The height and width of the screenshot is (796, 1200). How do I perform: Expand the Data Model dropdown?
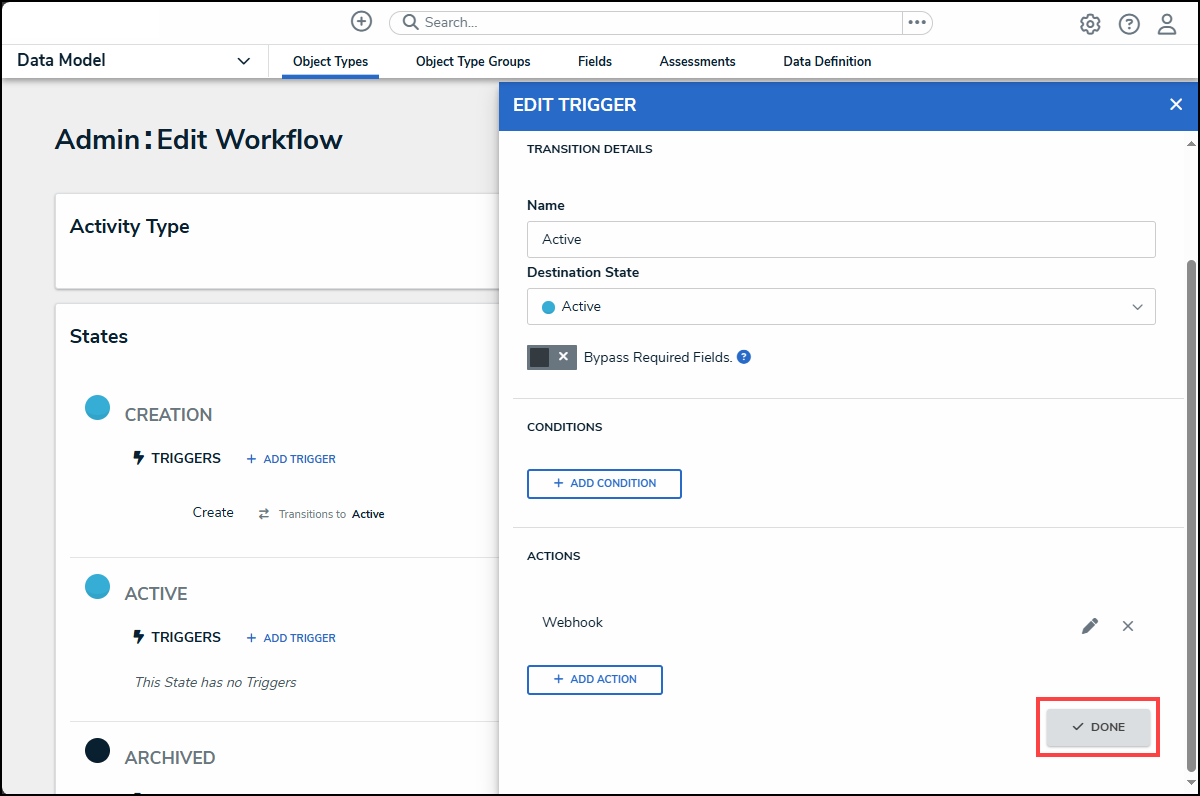134,61
